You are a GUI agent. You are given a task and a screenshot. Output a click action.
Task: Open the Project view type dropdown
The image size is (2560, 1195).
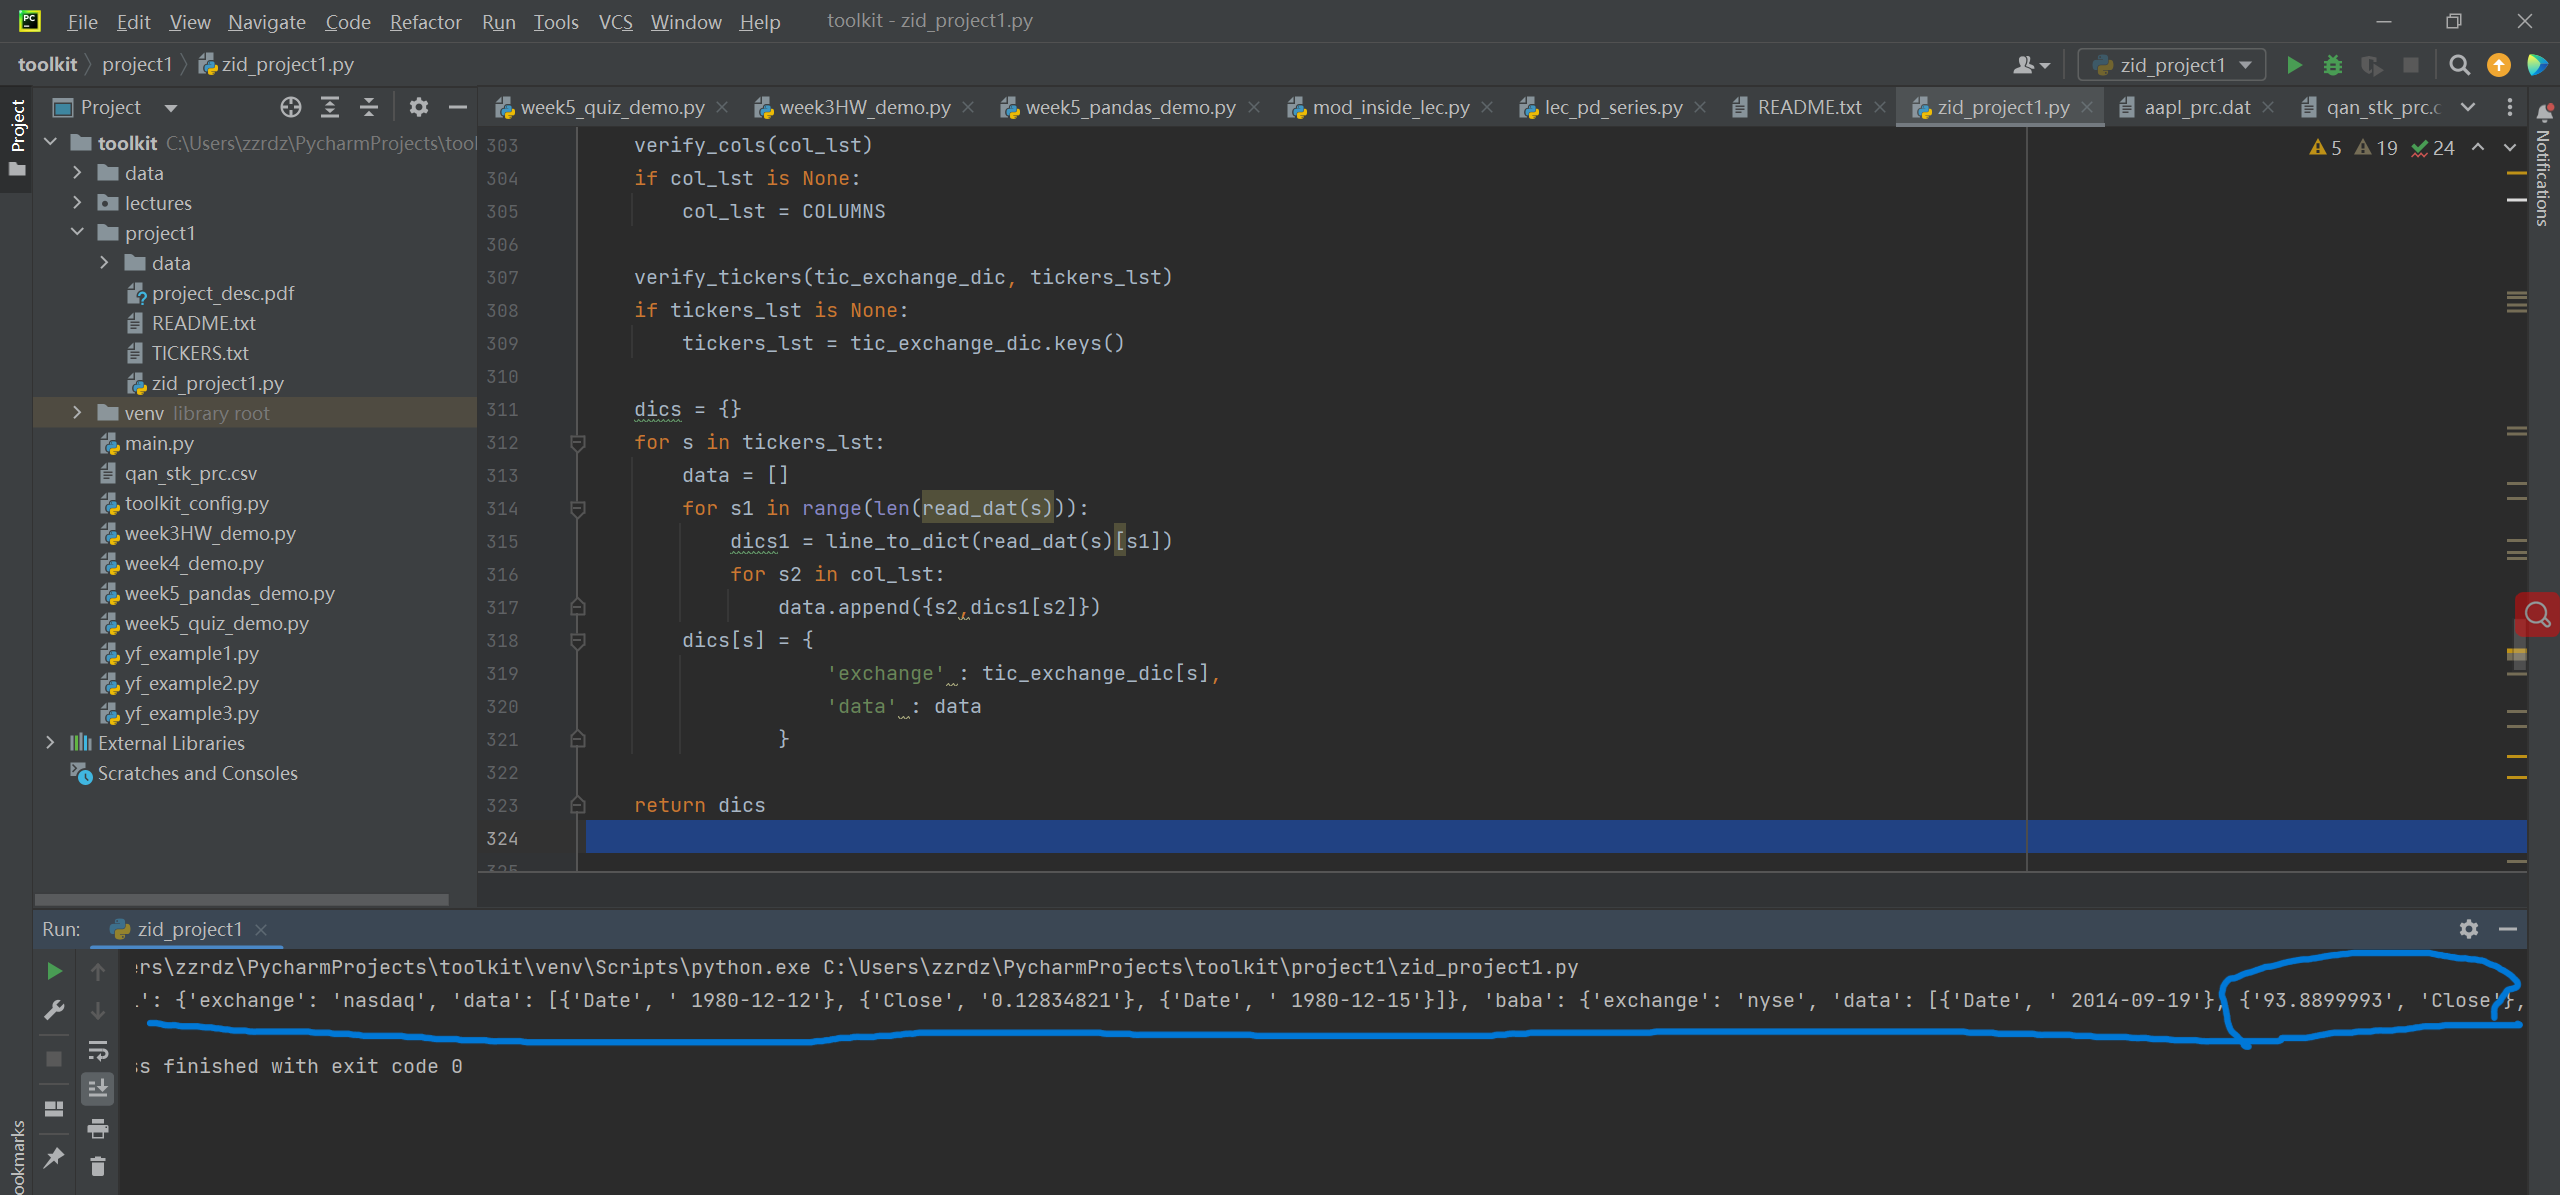tap(171, 108)
